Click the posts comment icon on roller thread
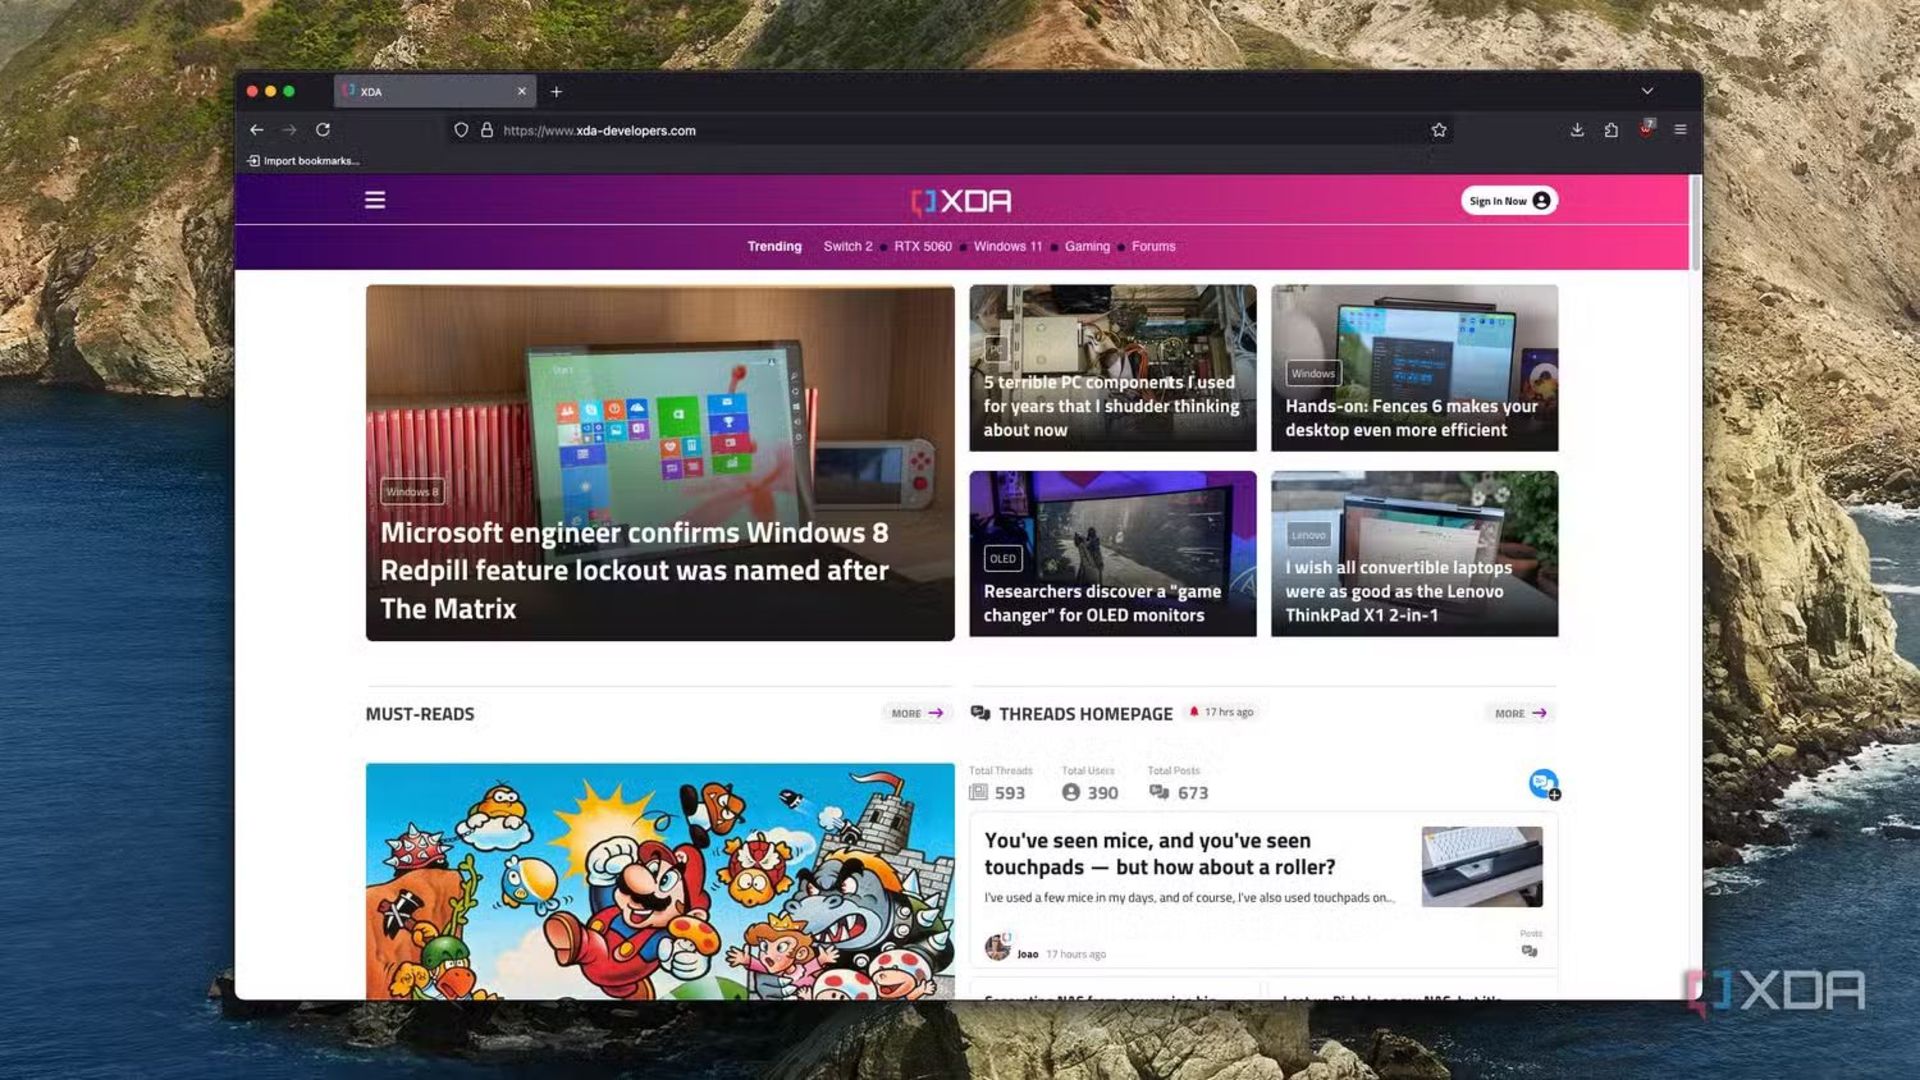This screenshot has width=1920, height=1080. click(1529, 951)
